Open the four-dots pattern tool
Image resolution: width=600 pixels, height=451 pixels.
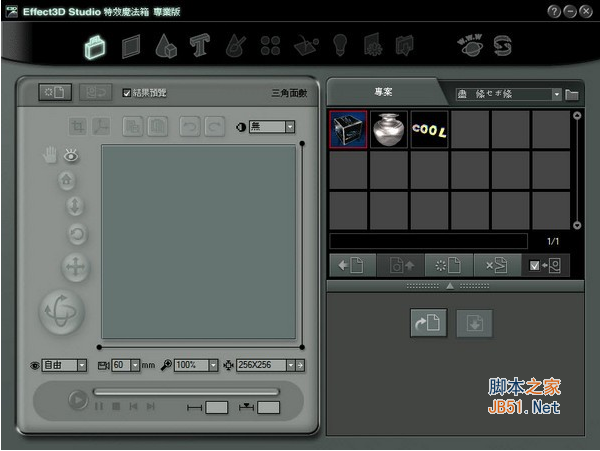coord(270,46)
